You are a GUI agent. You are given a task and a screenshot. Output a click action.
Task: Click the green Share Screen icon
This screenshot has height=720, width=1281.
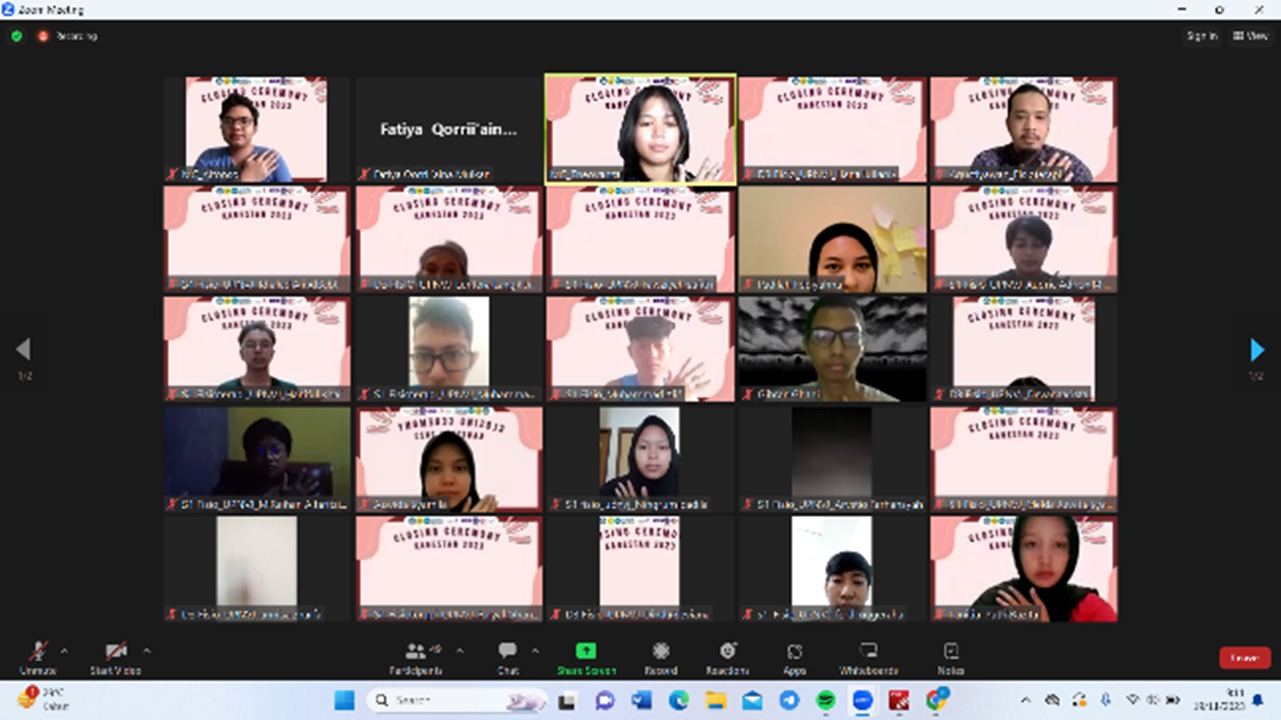coord(586,652)
